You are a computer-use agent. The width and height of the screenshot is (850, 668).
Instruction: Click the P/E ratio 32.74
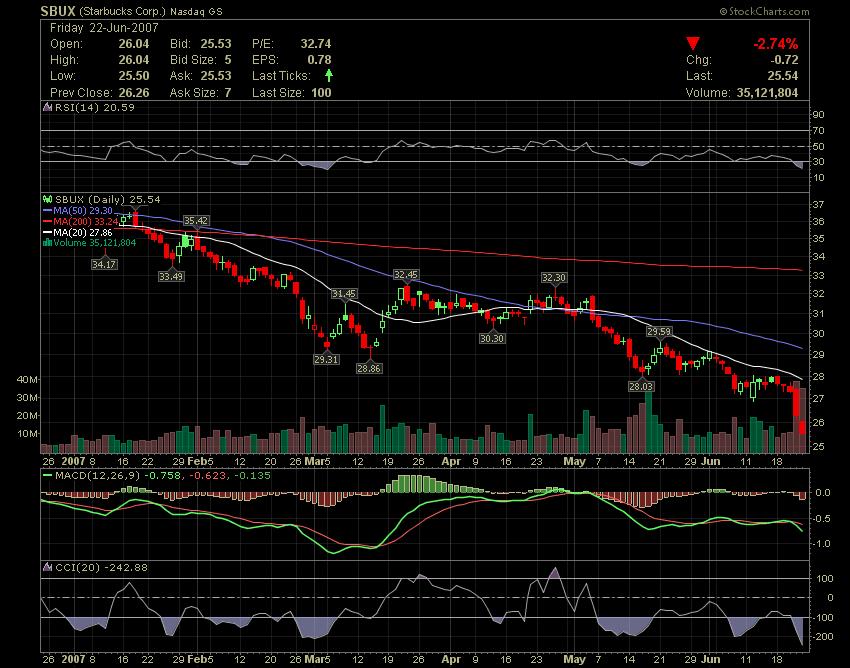316,44
